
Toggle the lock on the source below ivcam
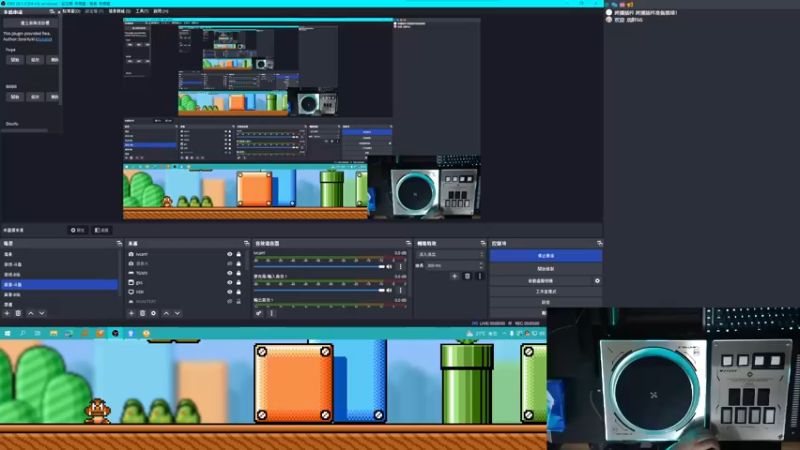238,264
